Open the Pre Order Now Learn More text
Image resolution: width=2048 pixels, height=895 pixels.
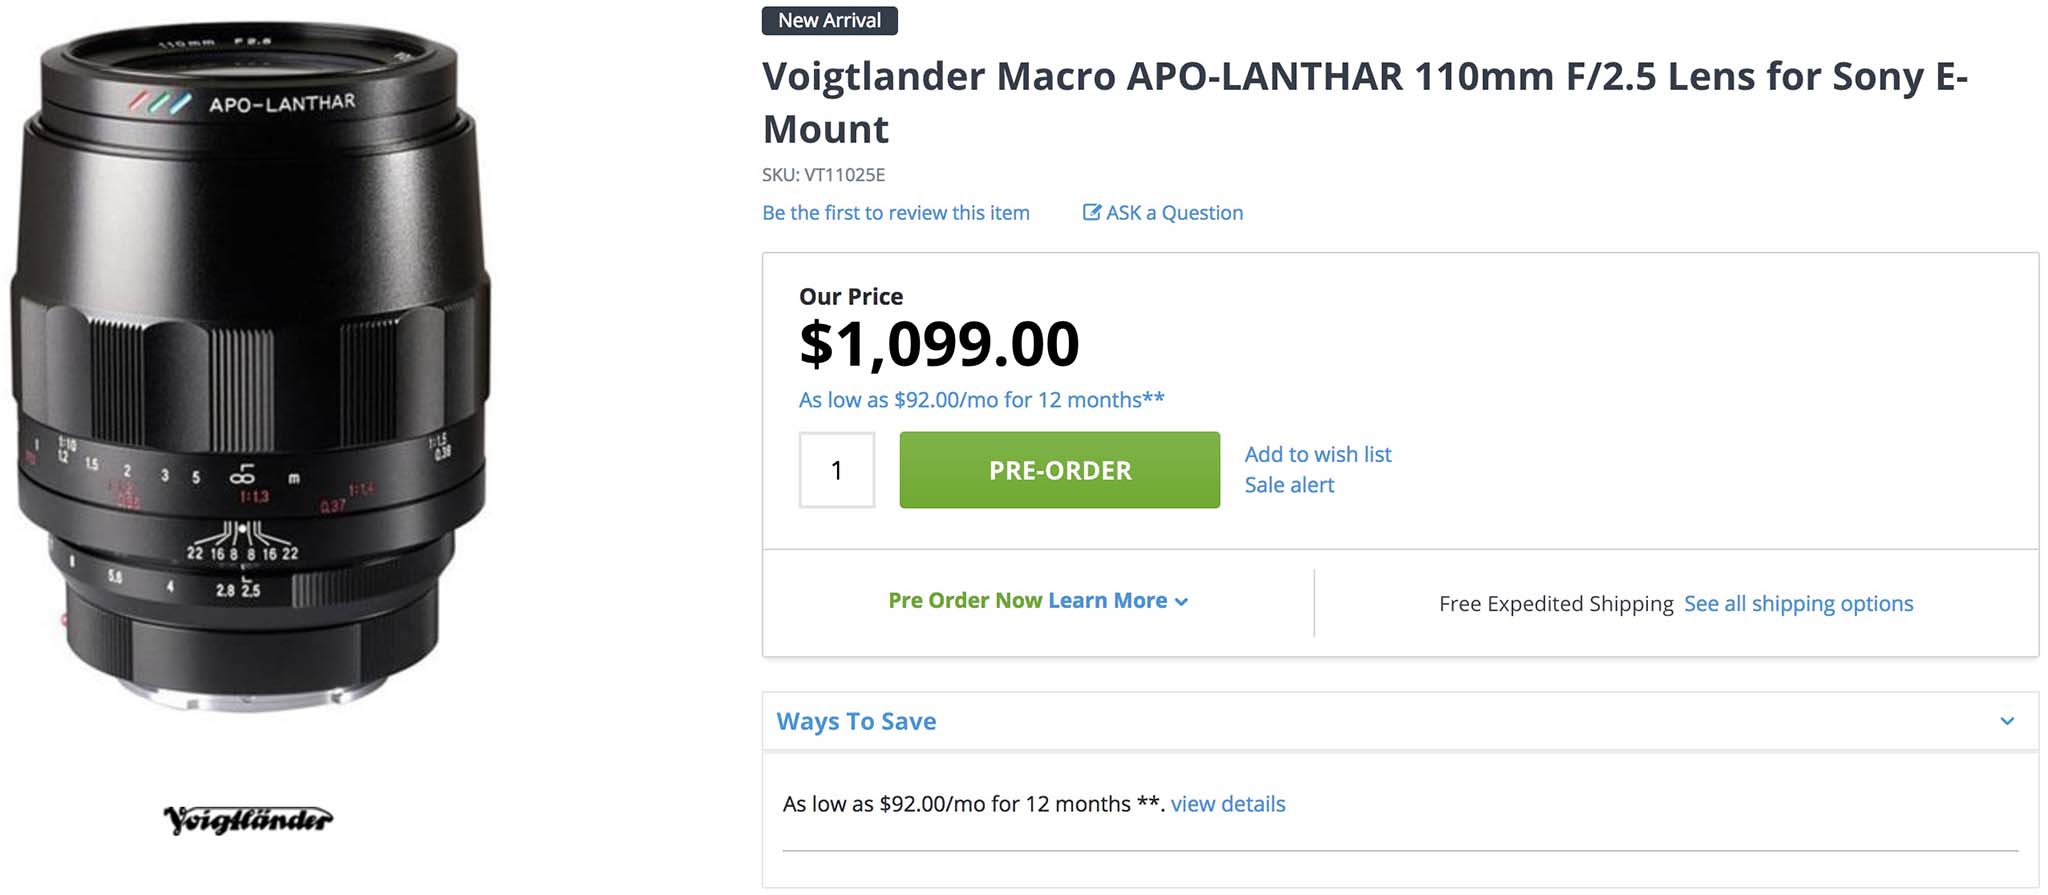pyautogui.click(x=1027, y=601)
